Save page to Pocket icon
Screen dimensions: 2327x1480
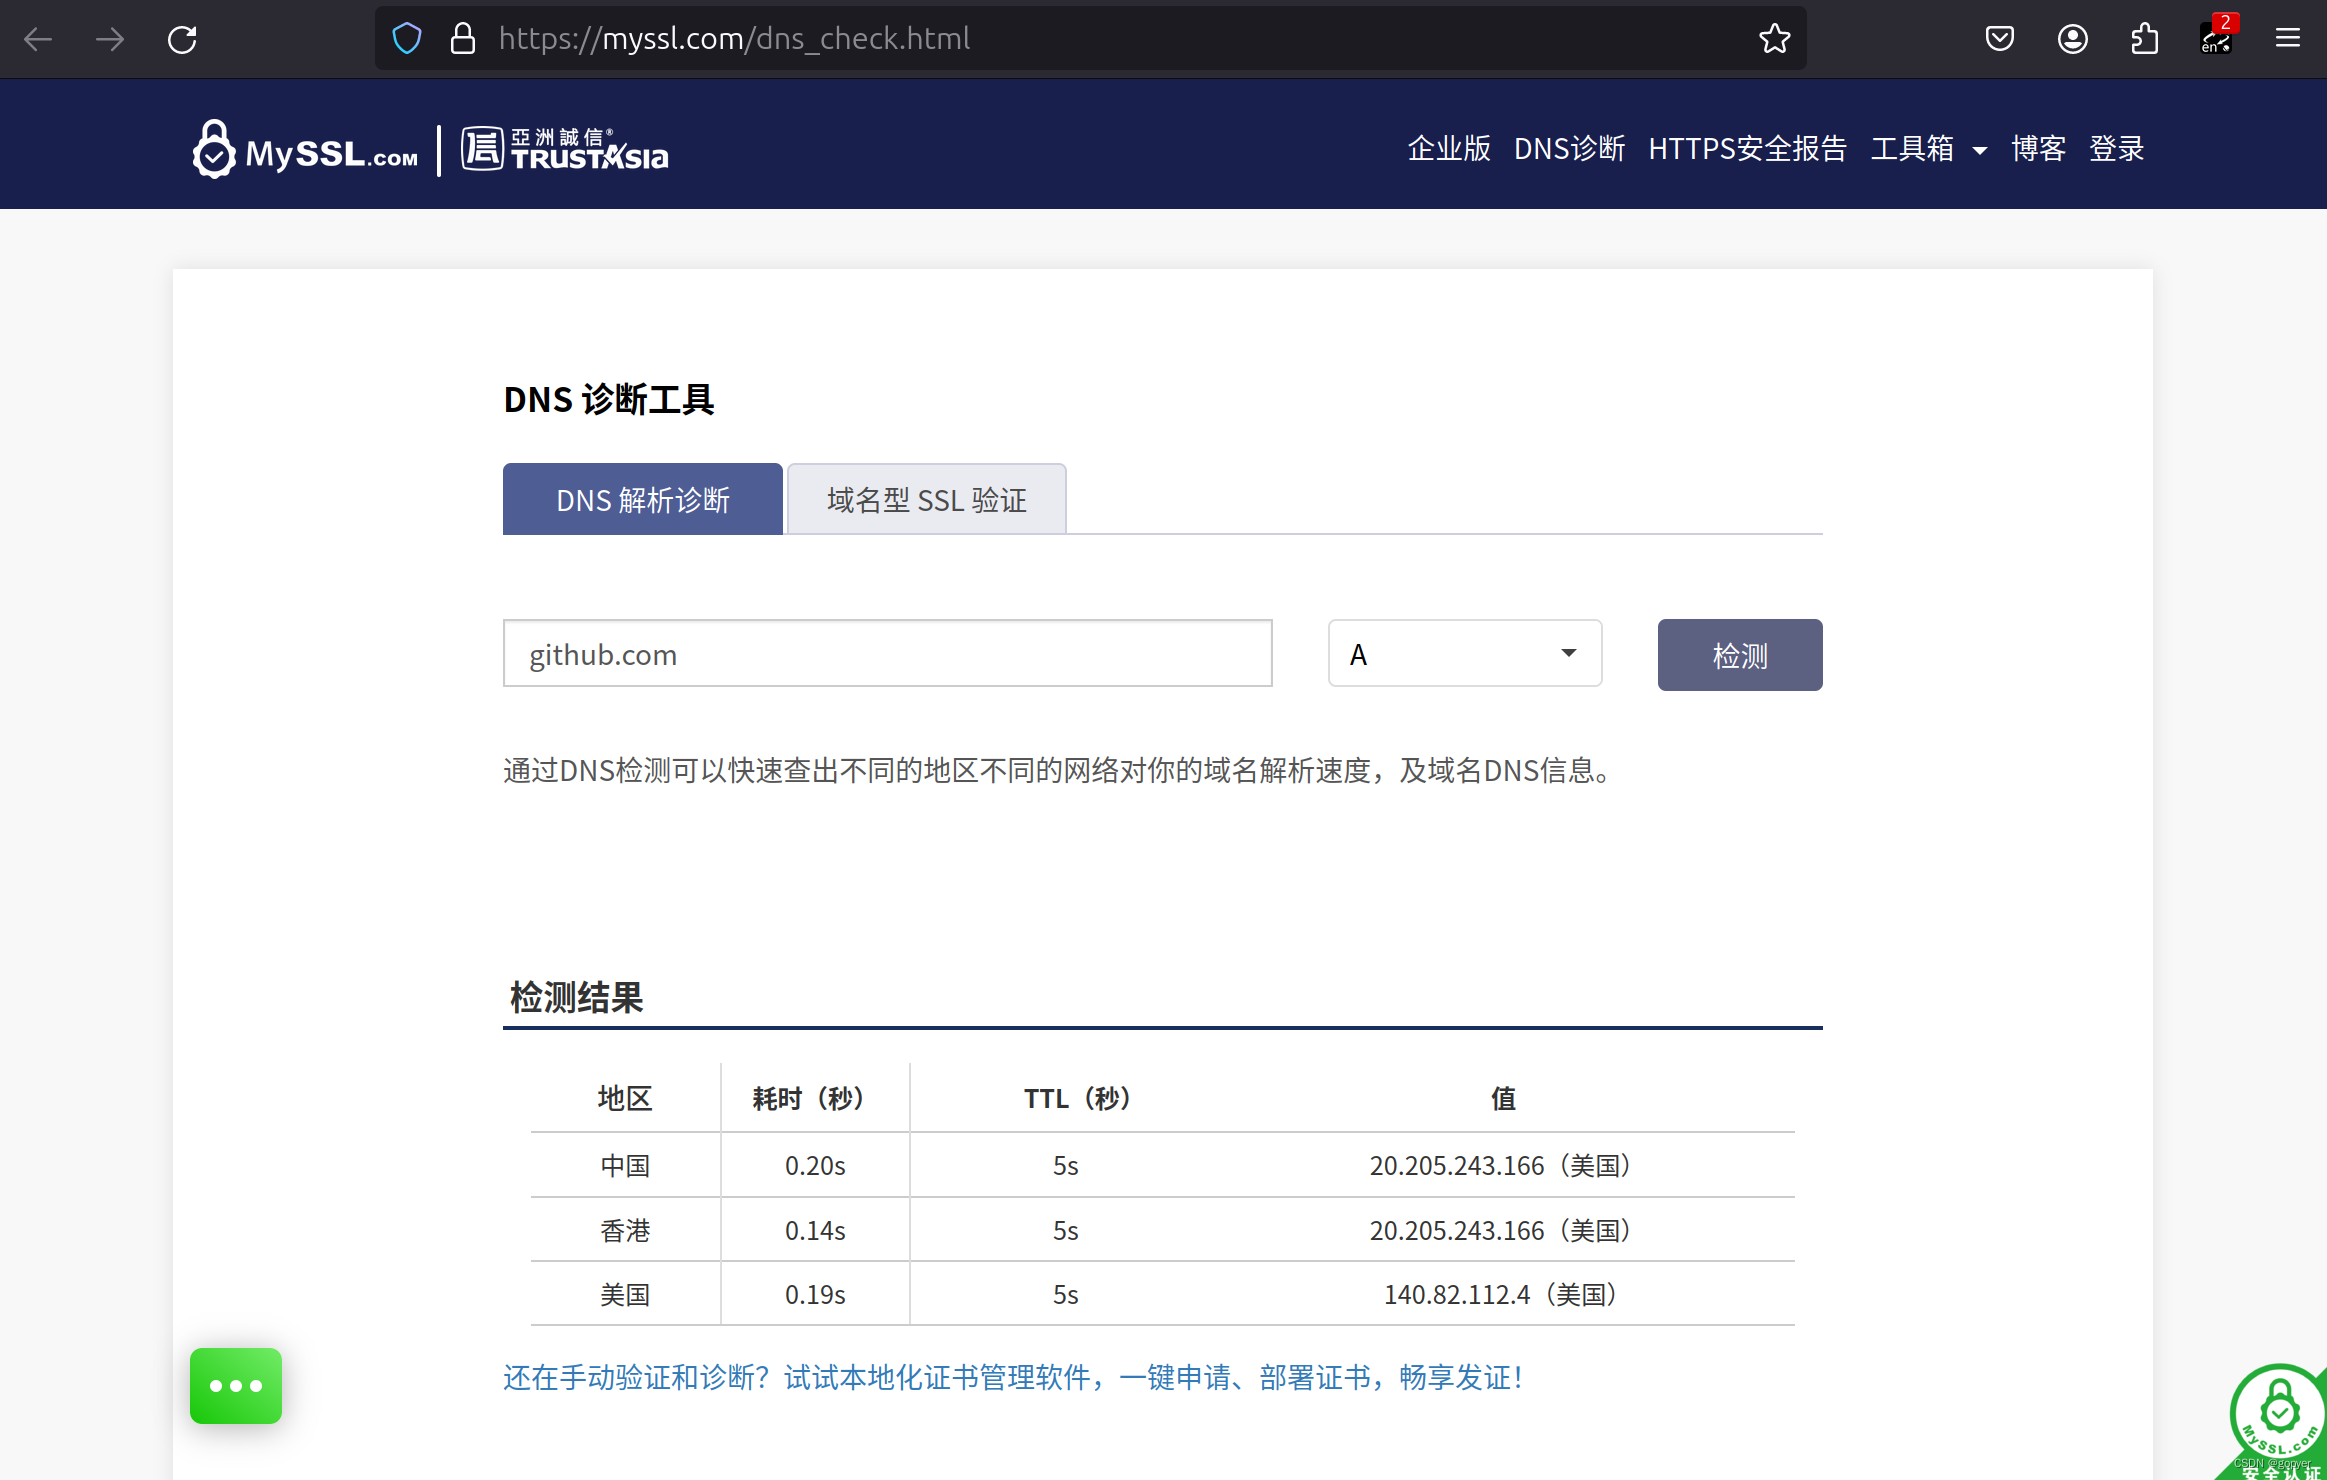click(2000, 38)
